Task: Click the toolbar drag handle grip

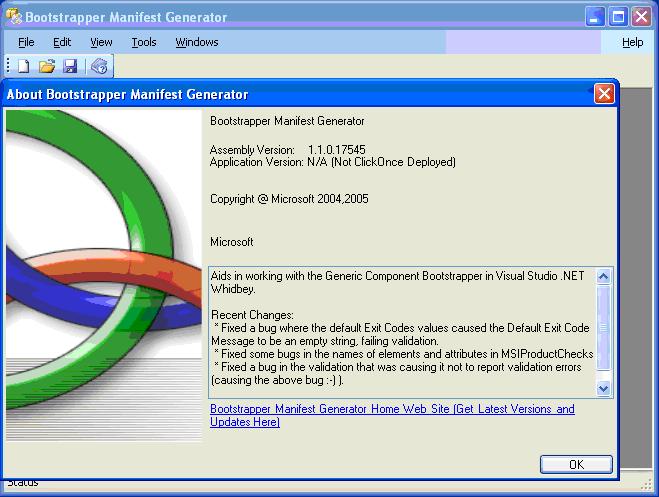Action: (x=8, y=66)
